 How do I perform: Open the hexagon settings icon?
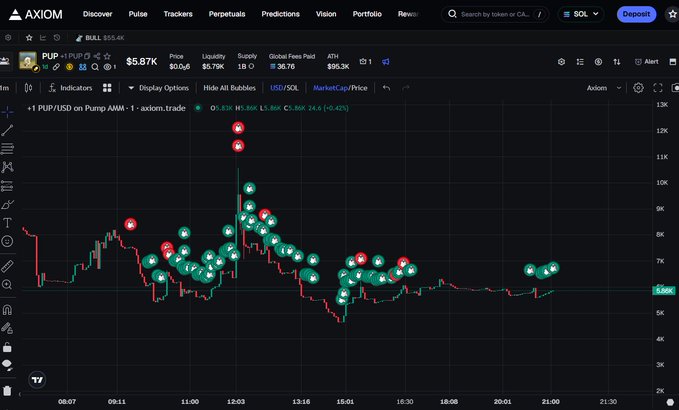click(x=561, y=62)
